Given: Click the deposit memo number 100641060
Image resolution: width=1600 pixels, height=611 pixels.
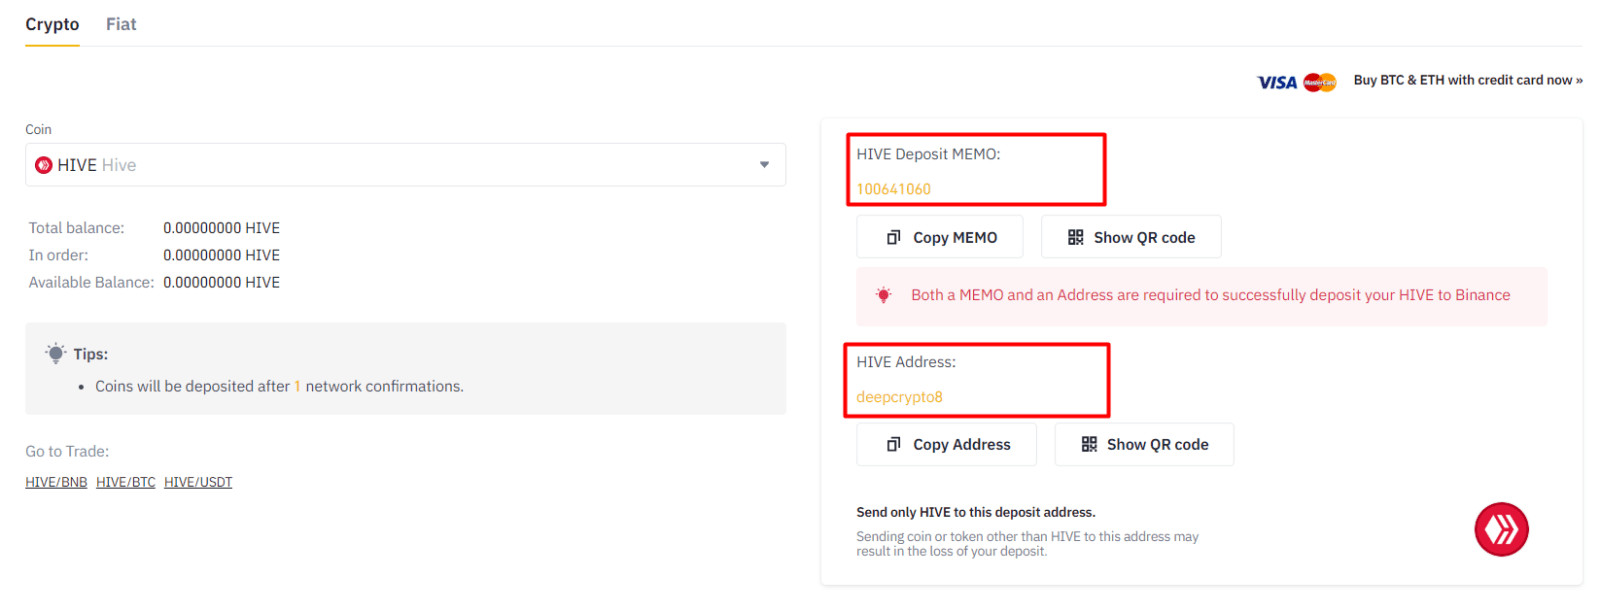Looking at the screenshot, I should [893, 189].
